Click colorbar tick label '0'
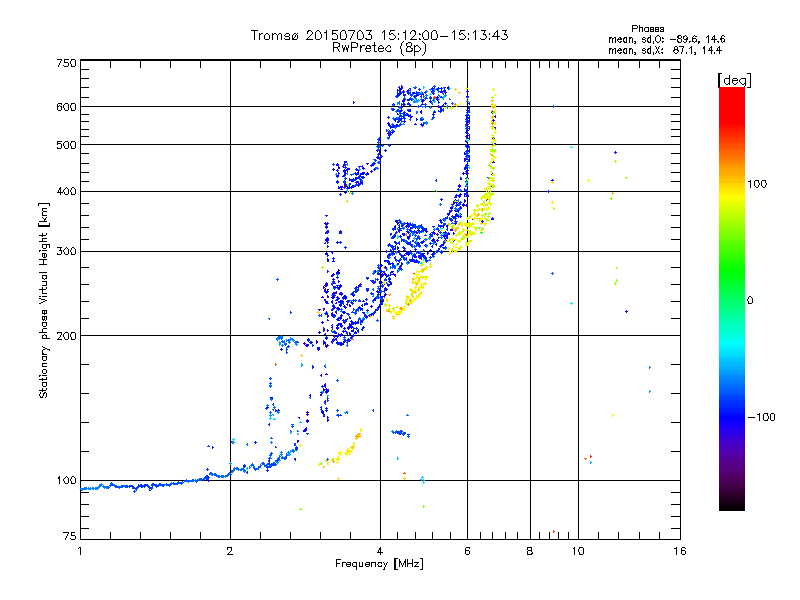Viewport: 800px width, 600px height. point(750,301)
